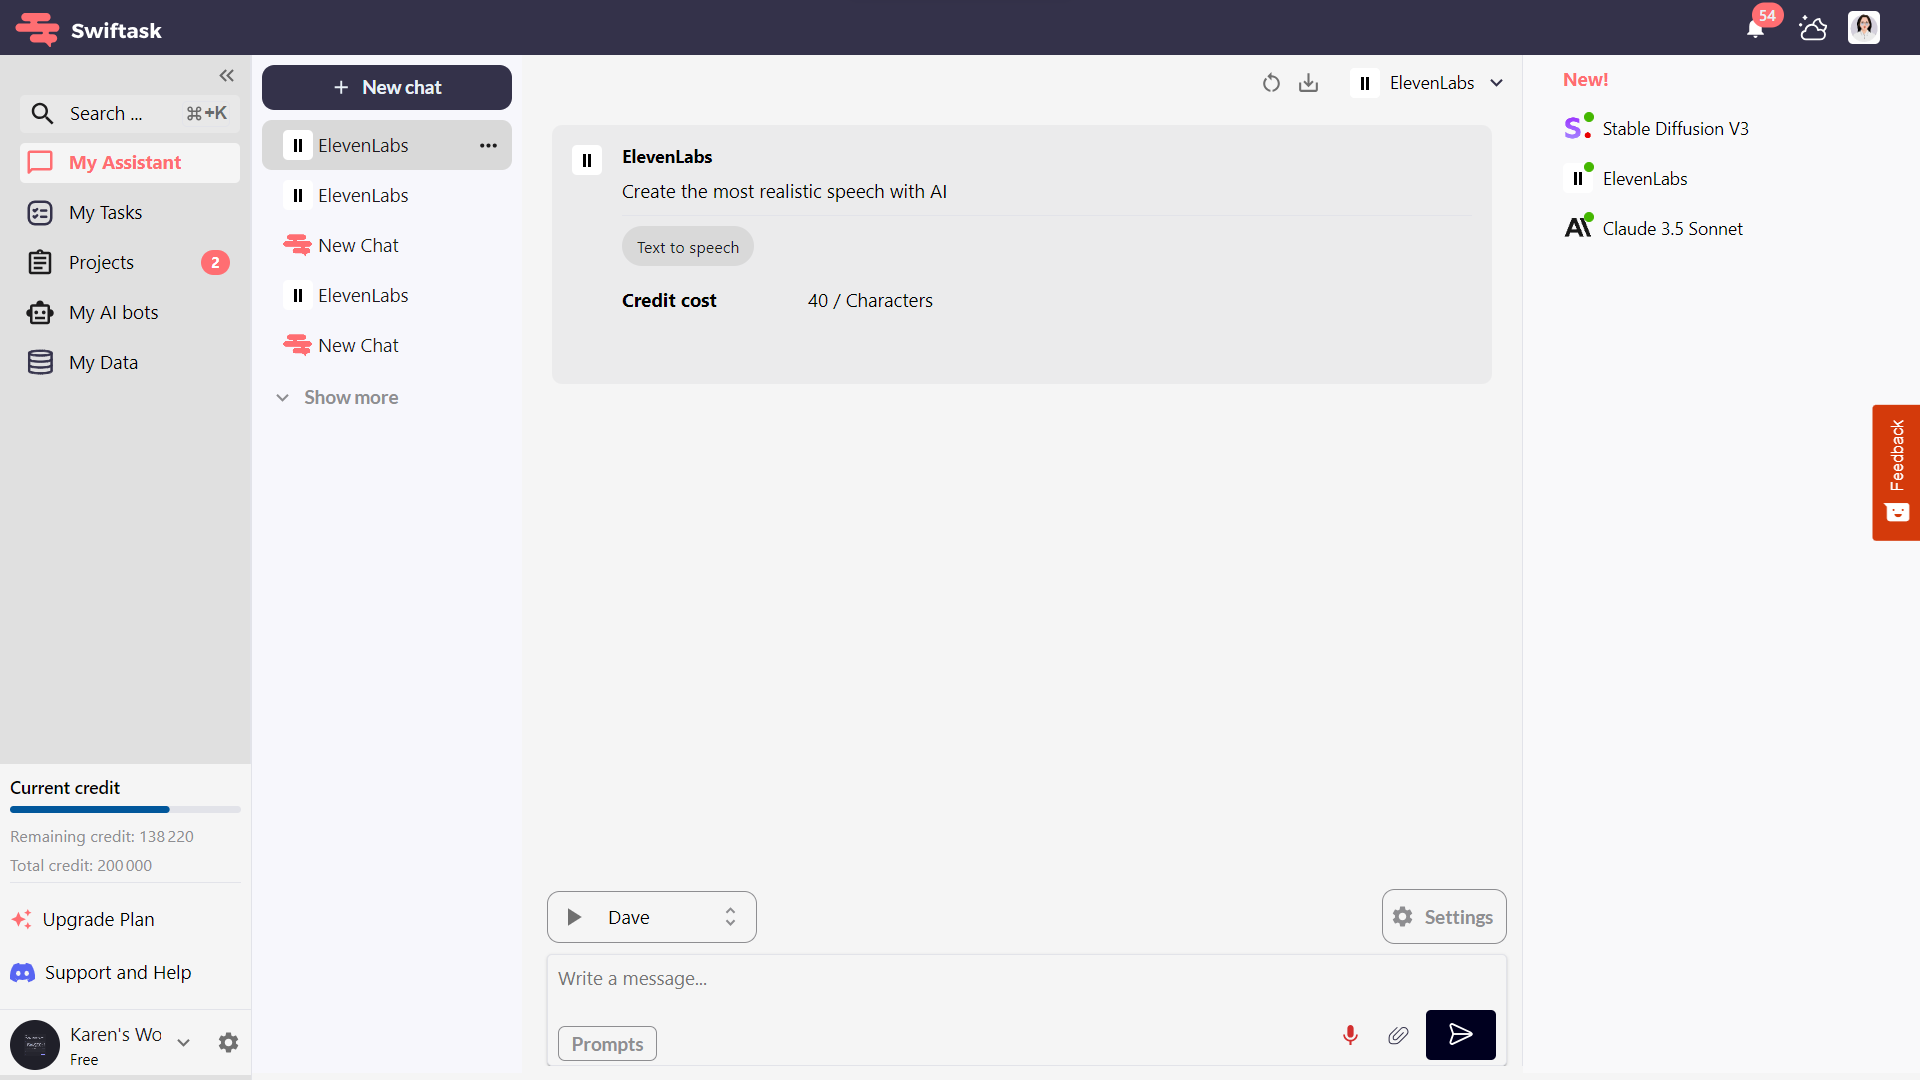Click the Write a message input field
This screenshot has height=1080, width=1920.
(900, 978)
